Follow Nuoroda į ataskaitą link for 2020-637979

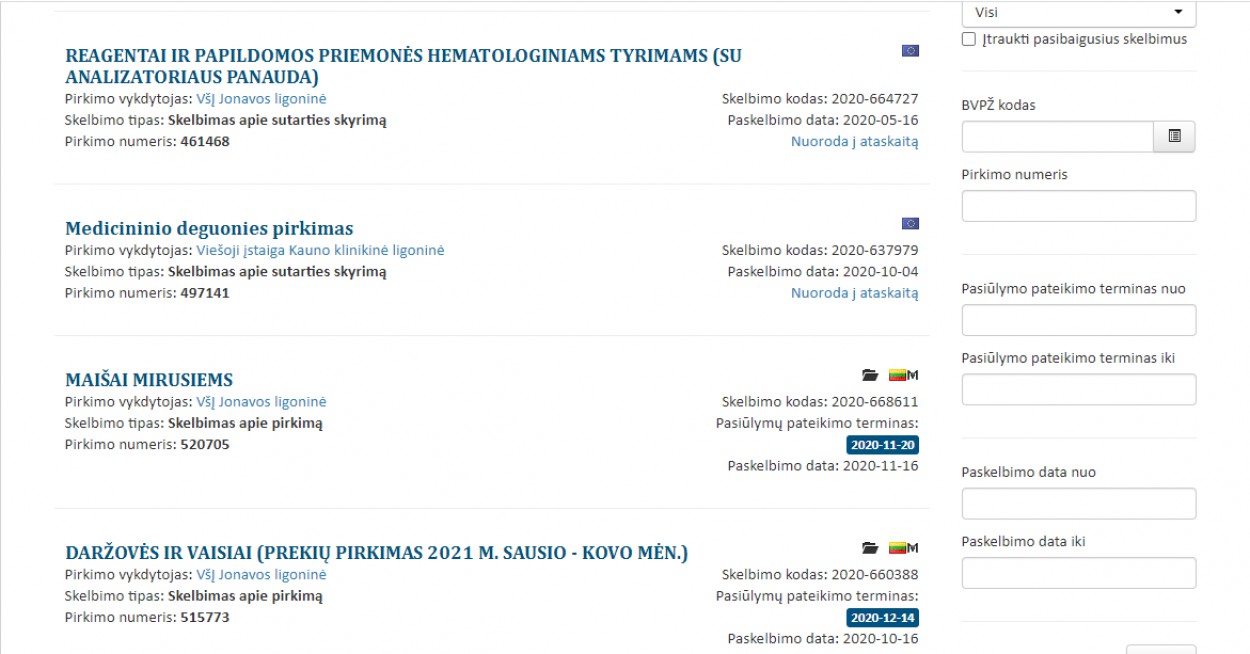854,292
